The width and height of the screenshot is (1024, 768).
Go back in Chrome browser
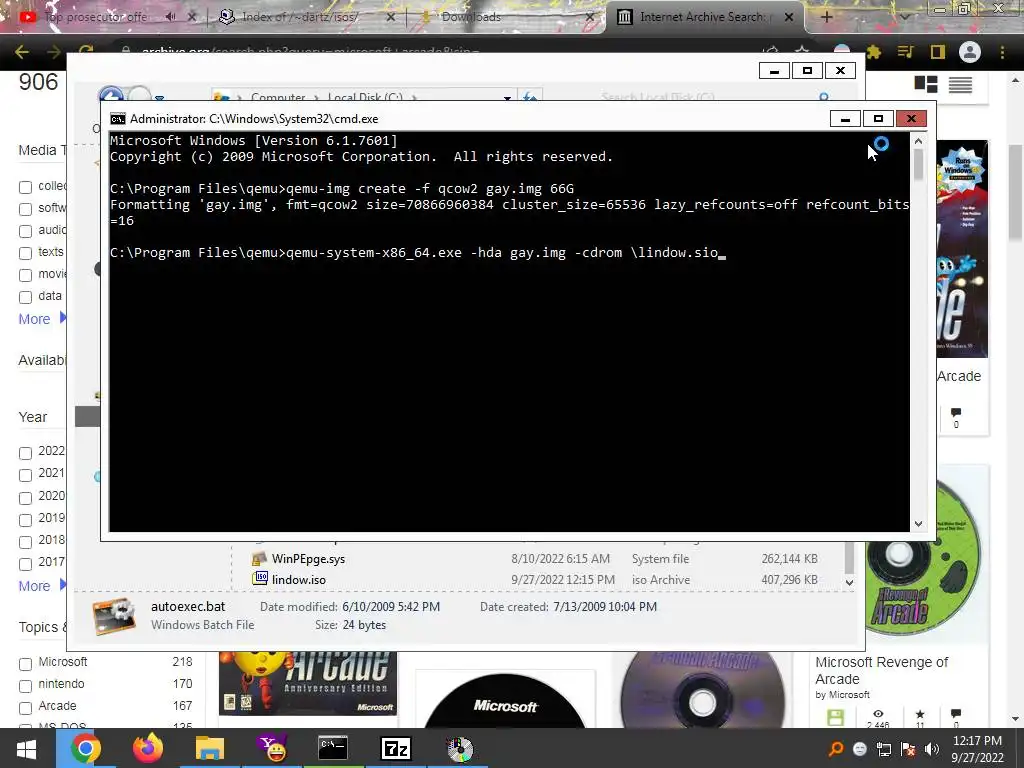pos(22,52)
